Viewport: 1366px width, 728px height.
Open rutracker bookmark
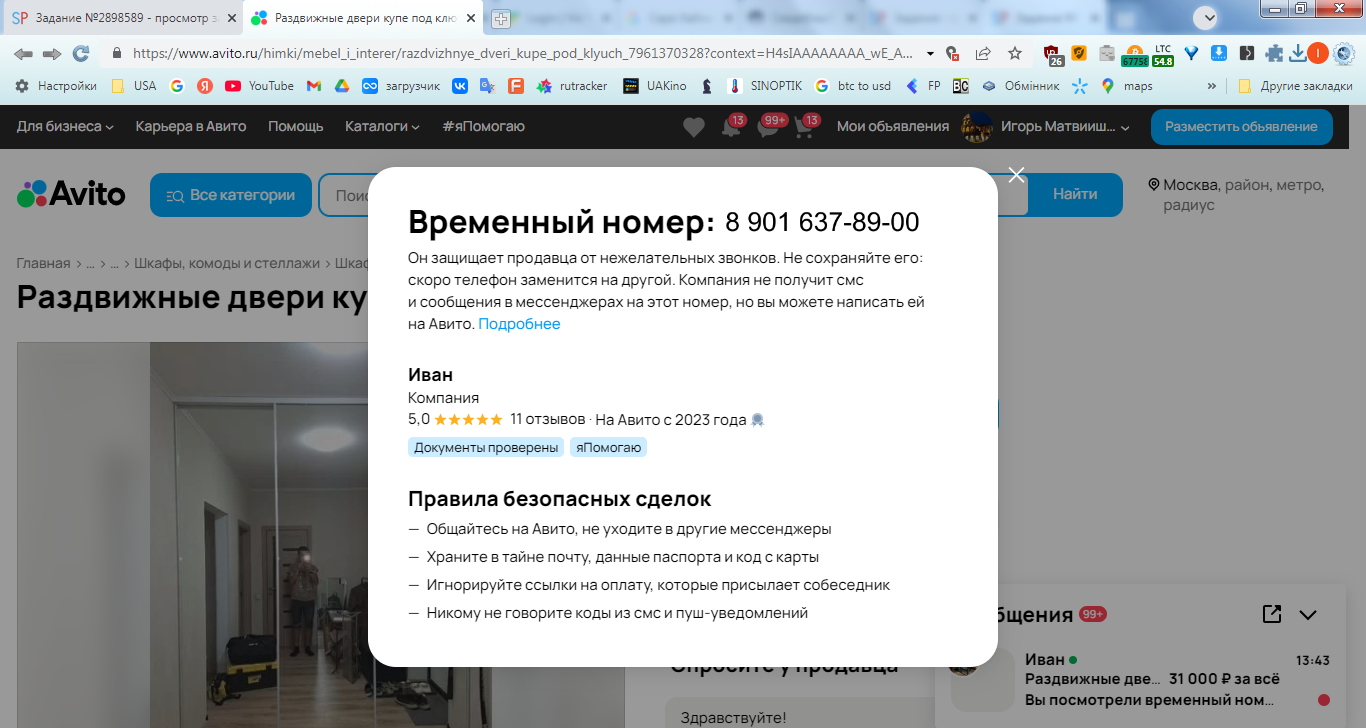(x=572, y=86)
